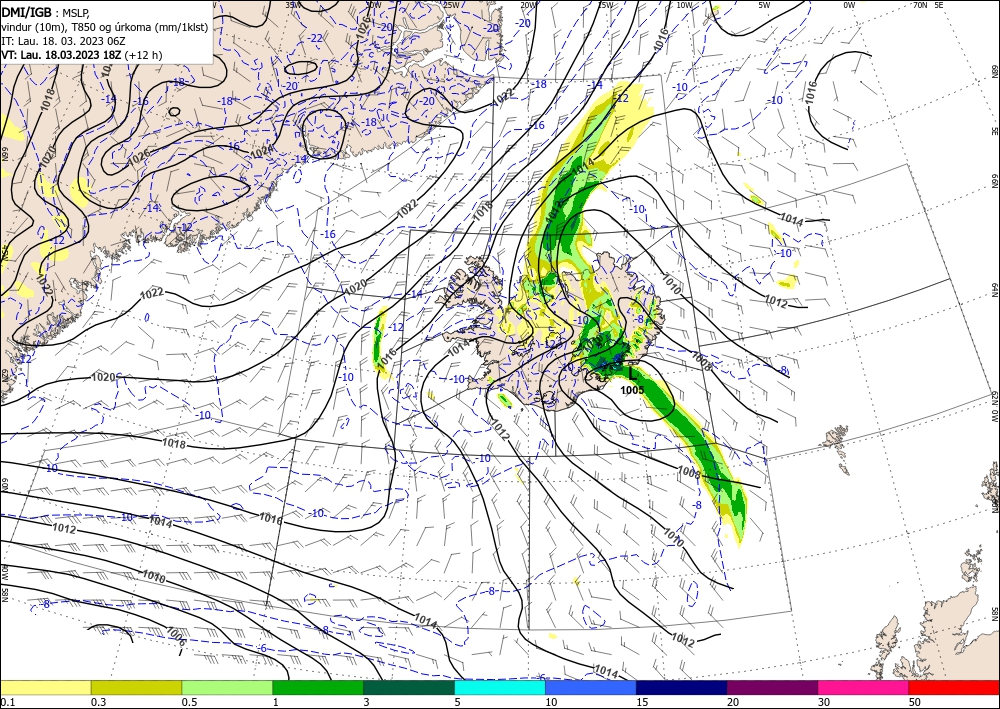The width and height of the screenshot is (1000, 709).
Task: Choose the purple 20–30 legend swatch
Action: 772,687
